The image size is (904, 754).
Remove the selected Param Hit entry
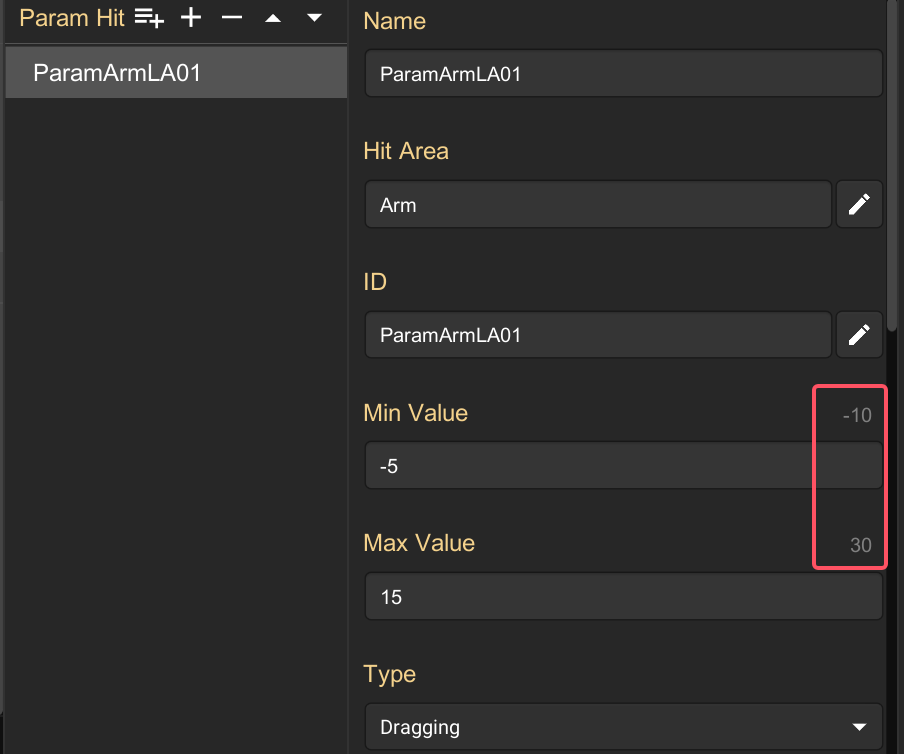(232, 18)
